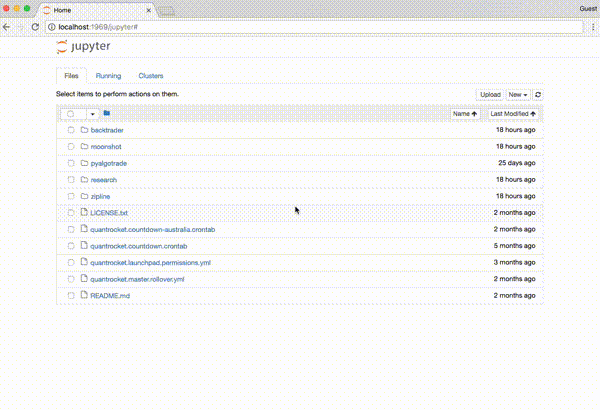
Task: Select the Home browser tab
Action: click(96, 10)
